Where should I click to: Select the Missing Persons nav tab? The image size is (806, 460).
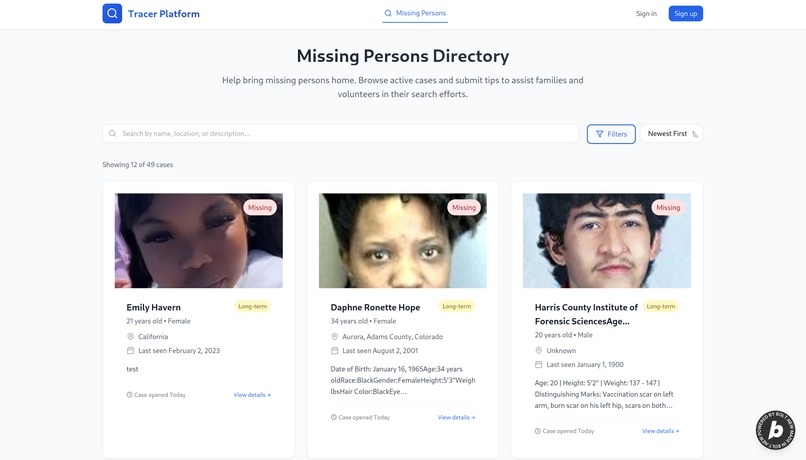click(415, 13)
